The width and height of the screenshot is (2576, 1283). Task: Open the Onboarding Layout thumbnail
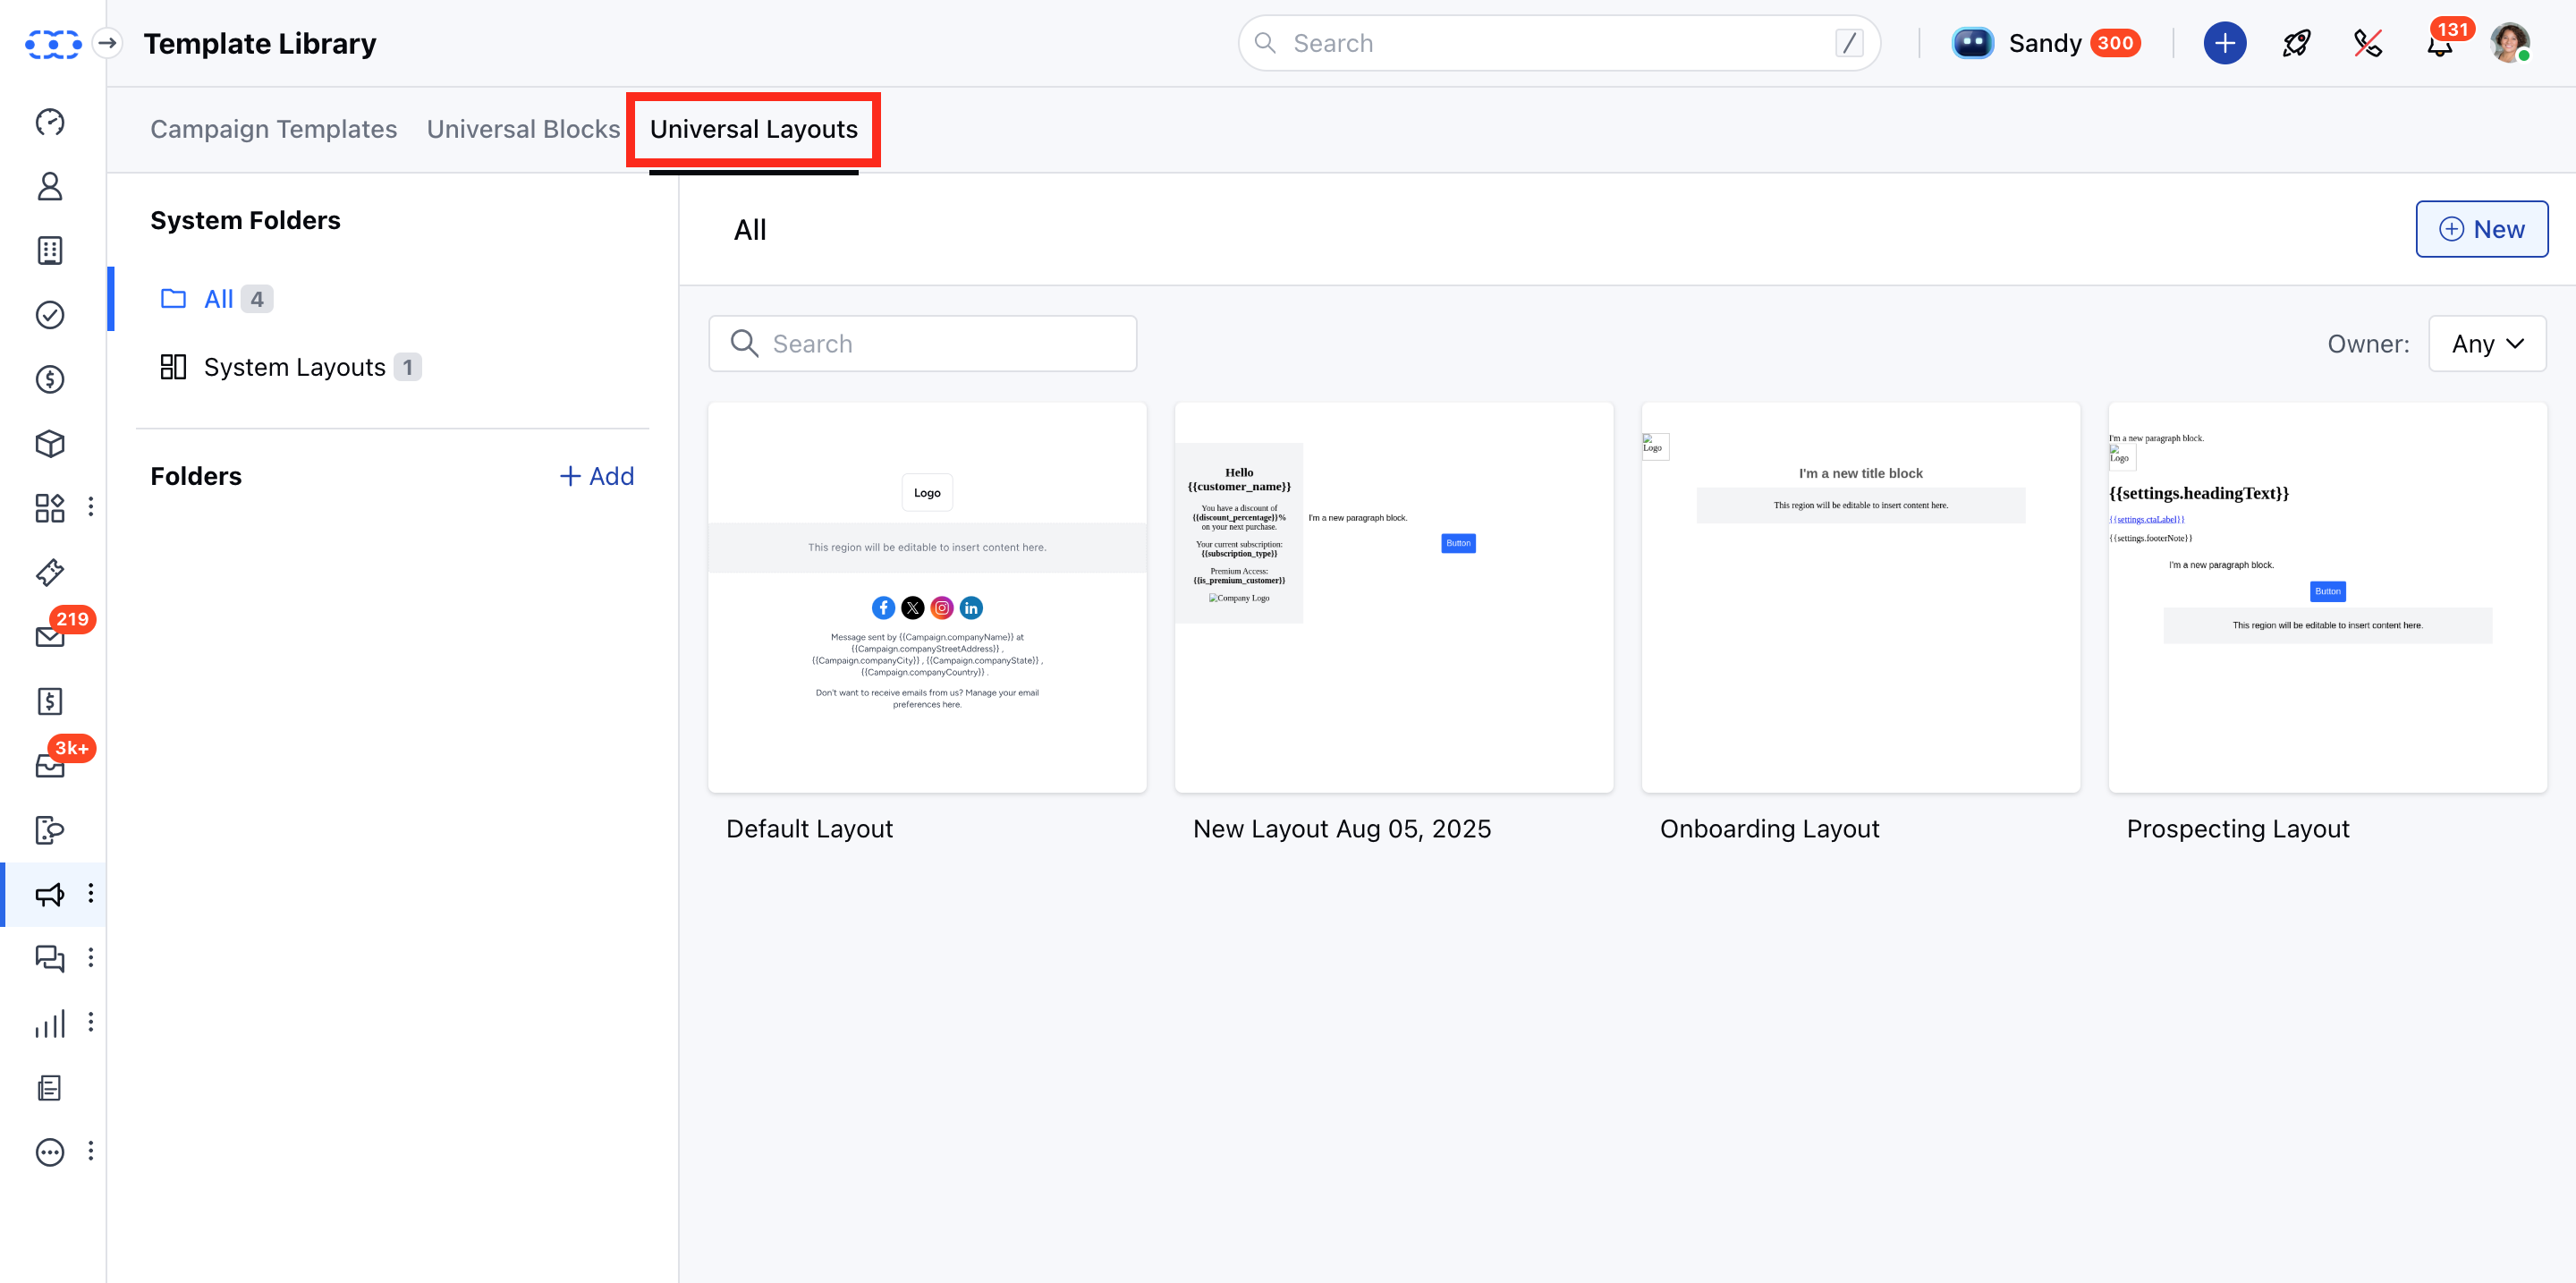[x=1860, y=597]
